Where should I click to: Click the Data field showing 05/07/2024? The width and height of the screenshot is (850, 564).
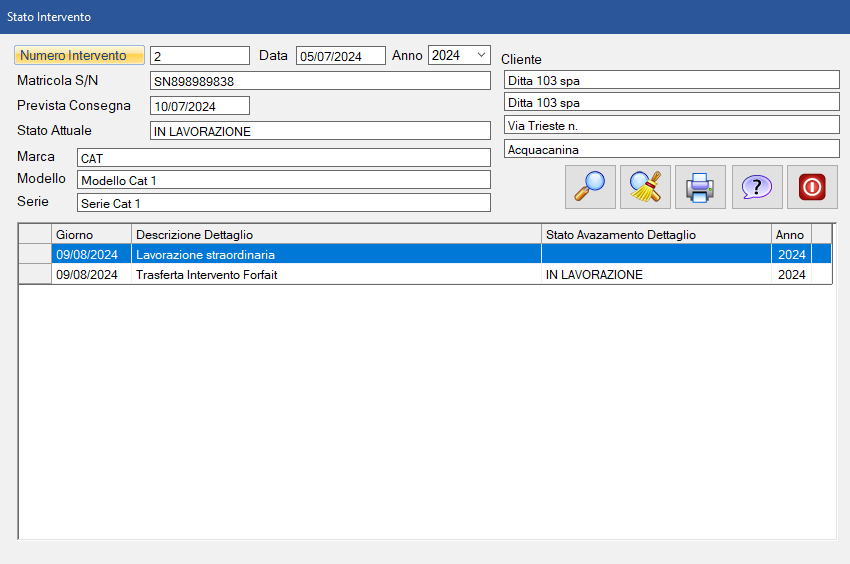tap(340, 56)
